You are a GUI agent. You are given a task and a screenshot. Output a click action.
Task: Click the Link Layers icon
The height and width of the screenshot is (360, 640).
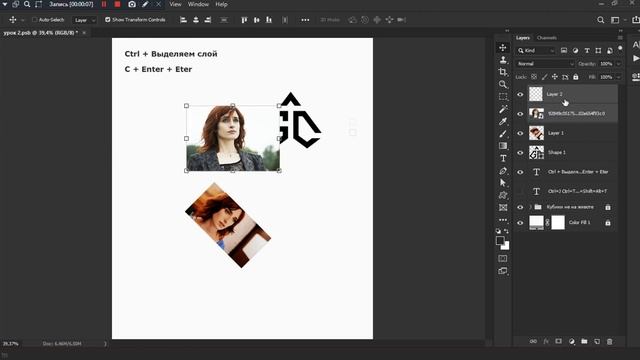[533, 341]
